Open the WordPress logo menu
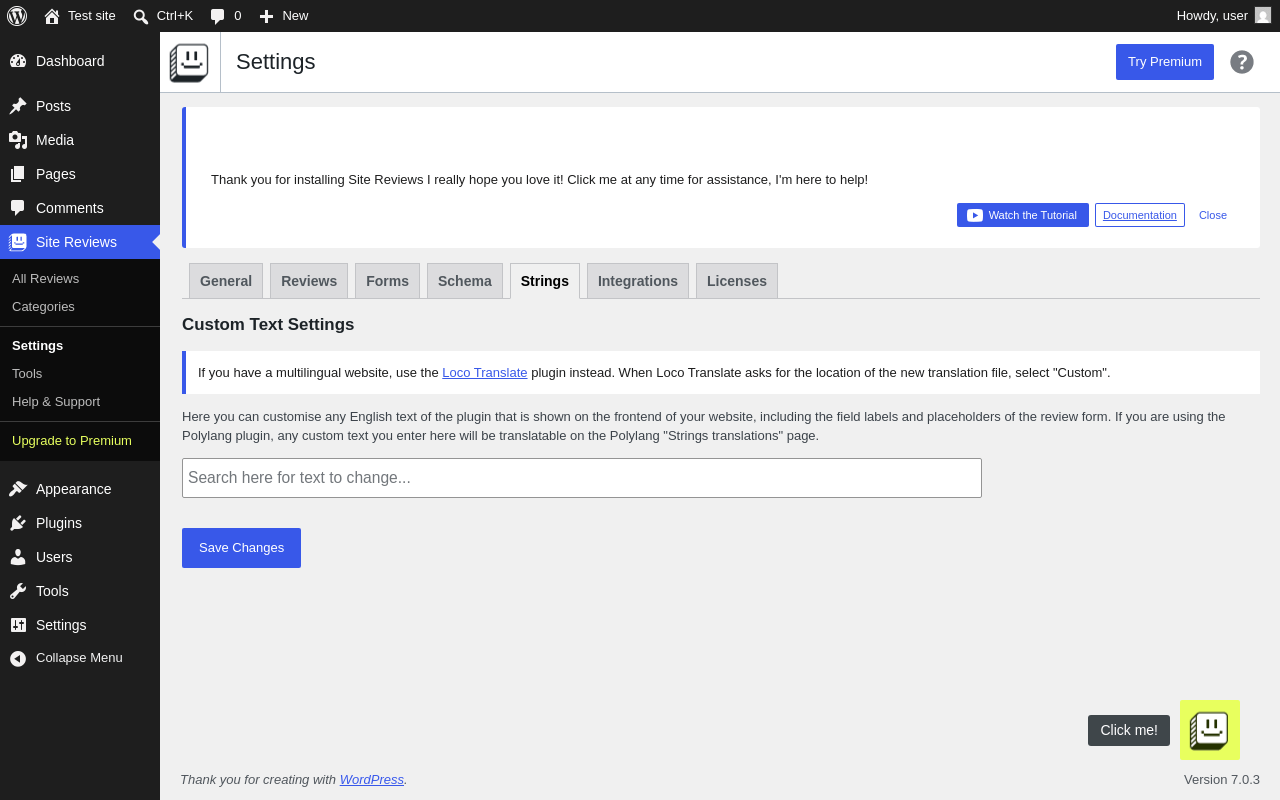The width and height of the screenshot is (1280, 800). (x=17, y=16)
